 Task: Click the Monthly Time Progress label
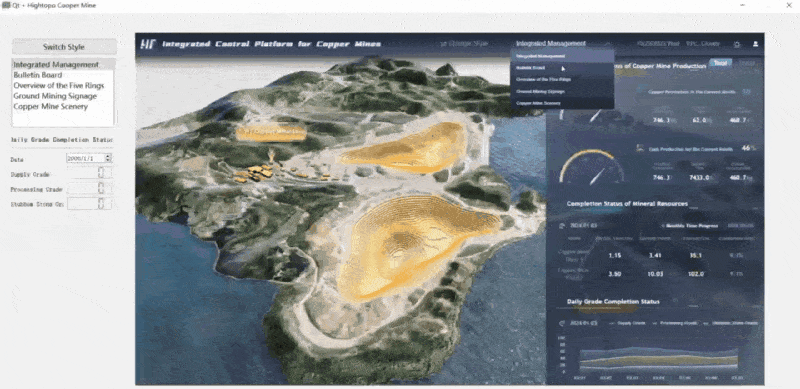click(692, 226)
